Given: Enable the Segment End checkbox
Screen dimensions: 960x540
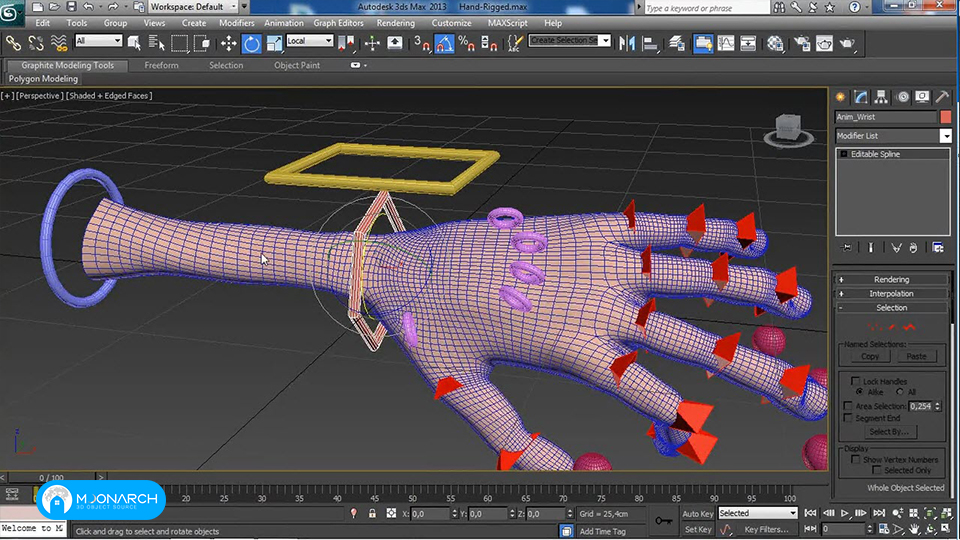Looking at the screenshot, I should pyautogui.click(x=847, y=418).
